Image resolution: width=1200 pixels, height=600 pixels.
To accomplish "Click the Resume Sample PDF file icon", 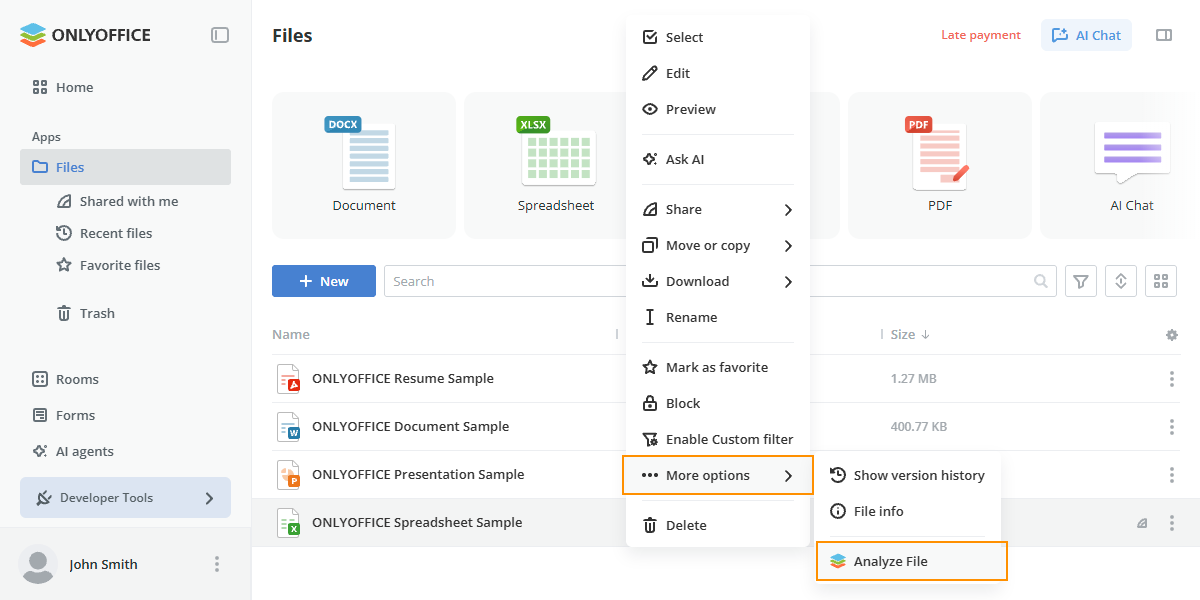I will pyautogui.click(x=288, y=379).
